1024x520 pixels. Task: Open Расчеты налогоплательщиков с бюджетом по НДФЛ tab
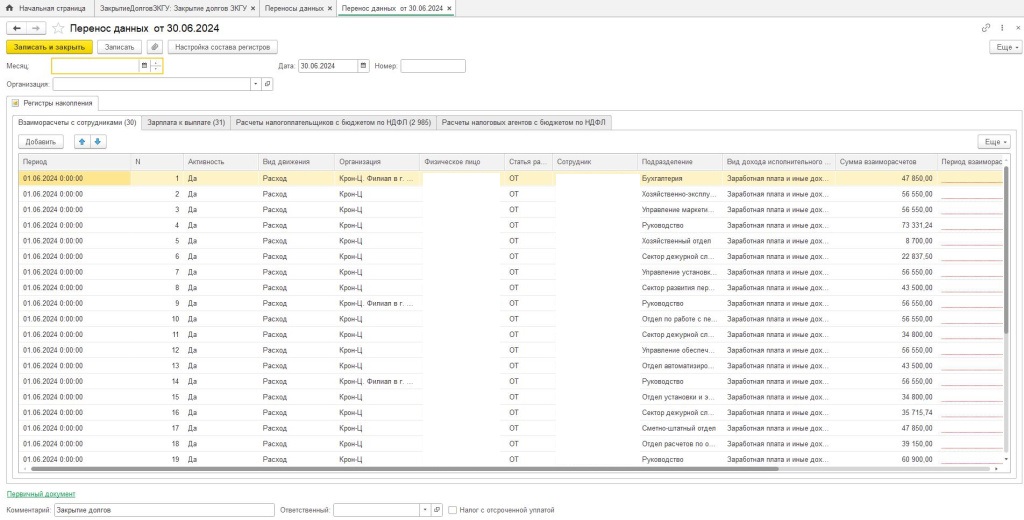[333, 122]
